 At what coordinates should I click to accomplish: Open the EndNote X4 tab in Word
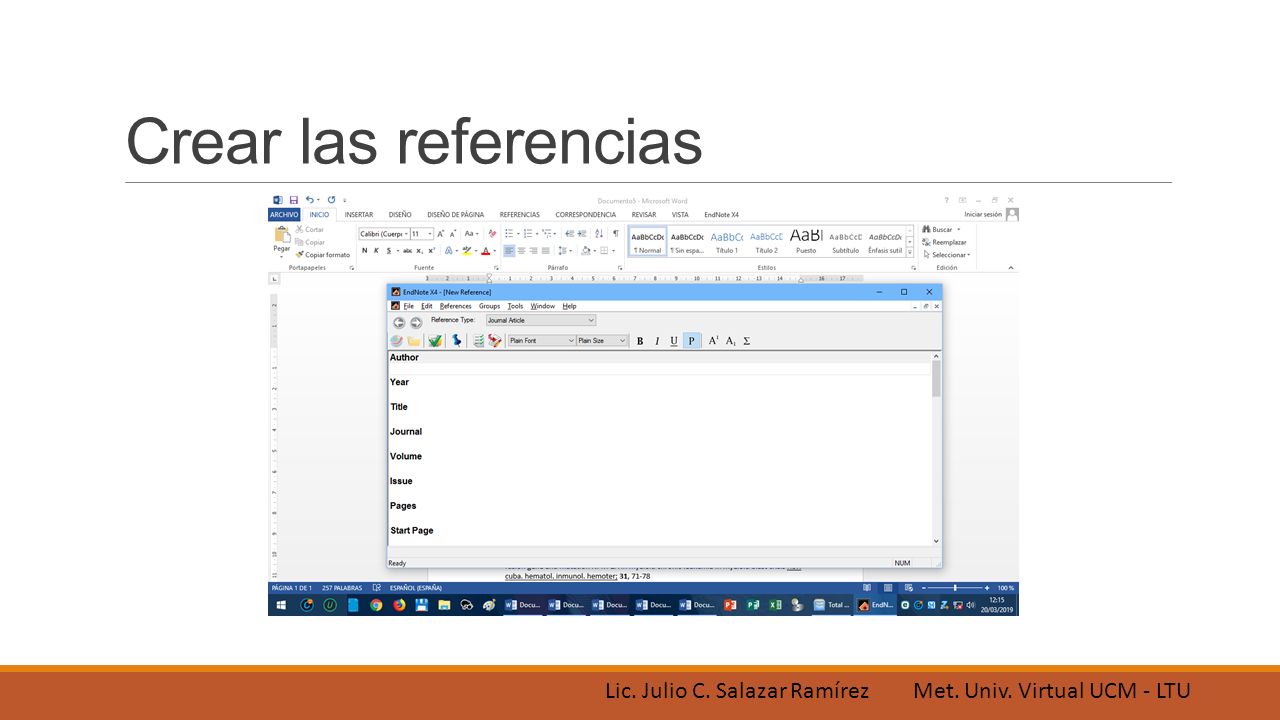point(721,215)
